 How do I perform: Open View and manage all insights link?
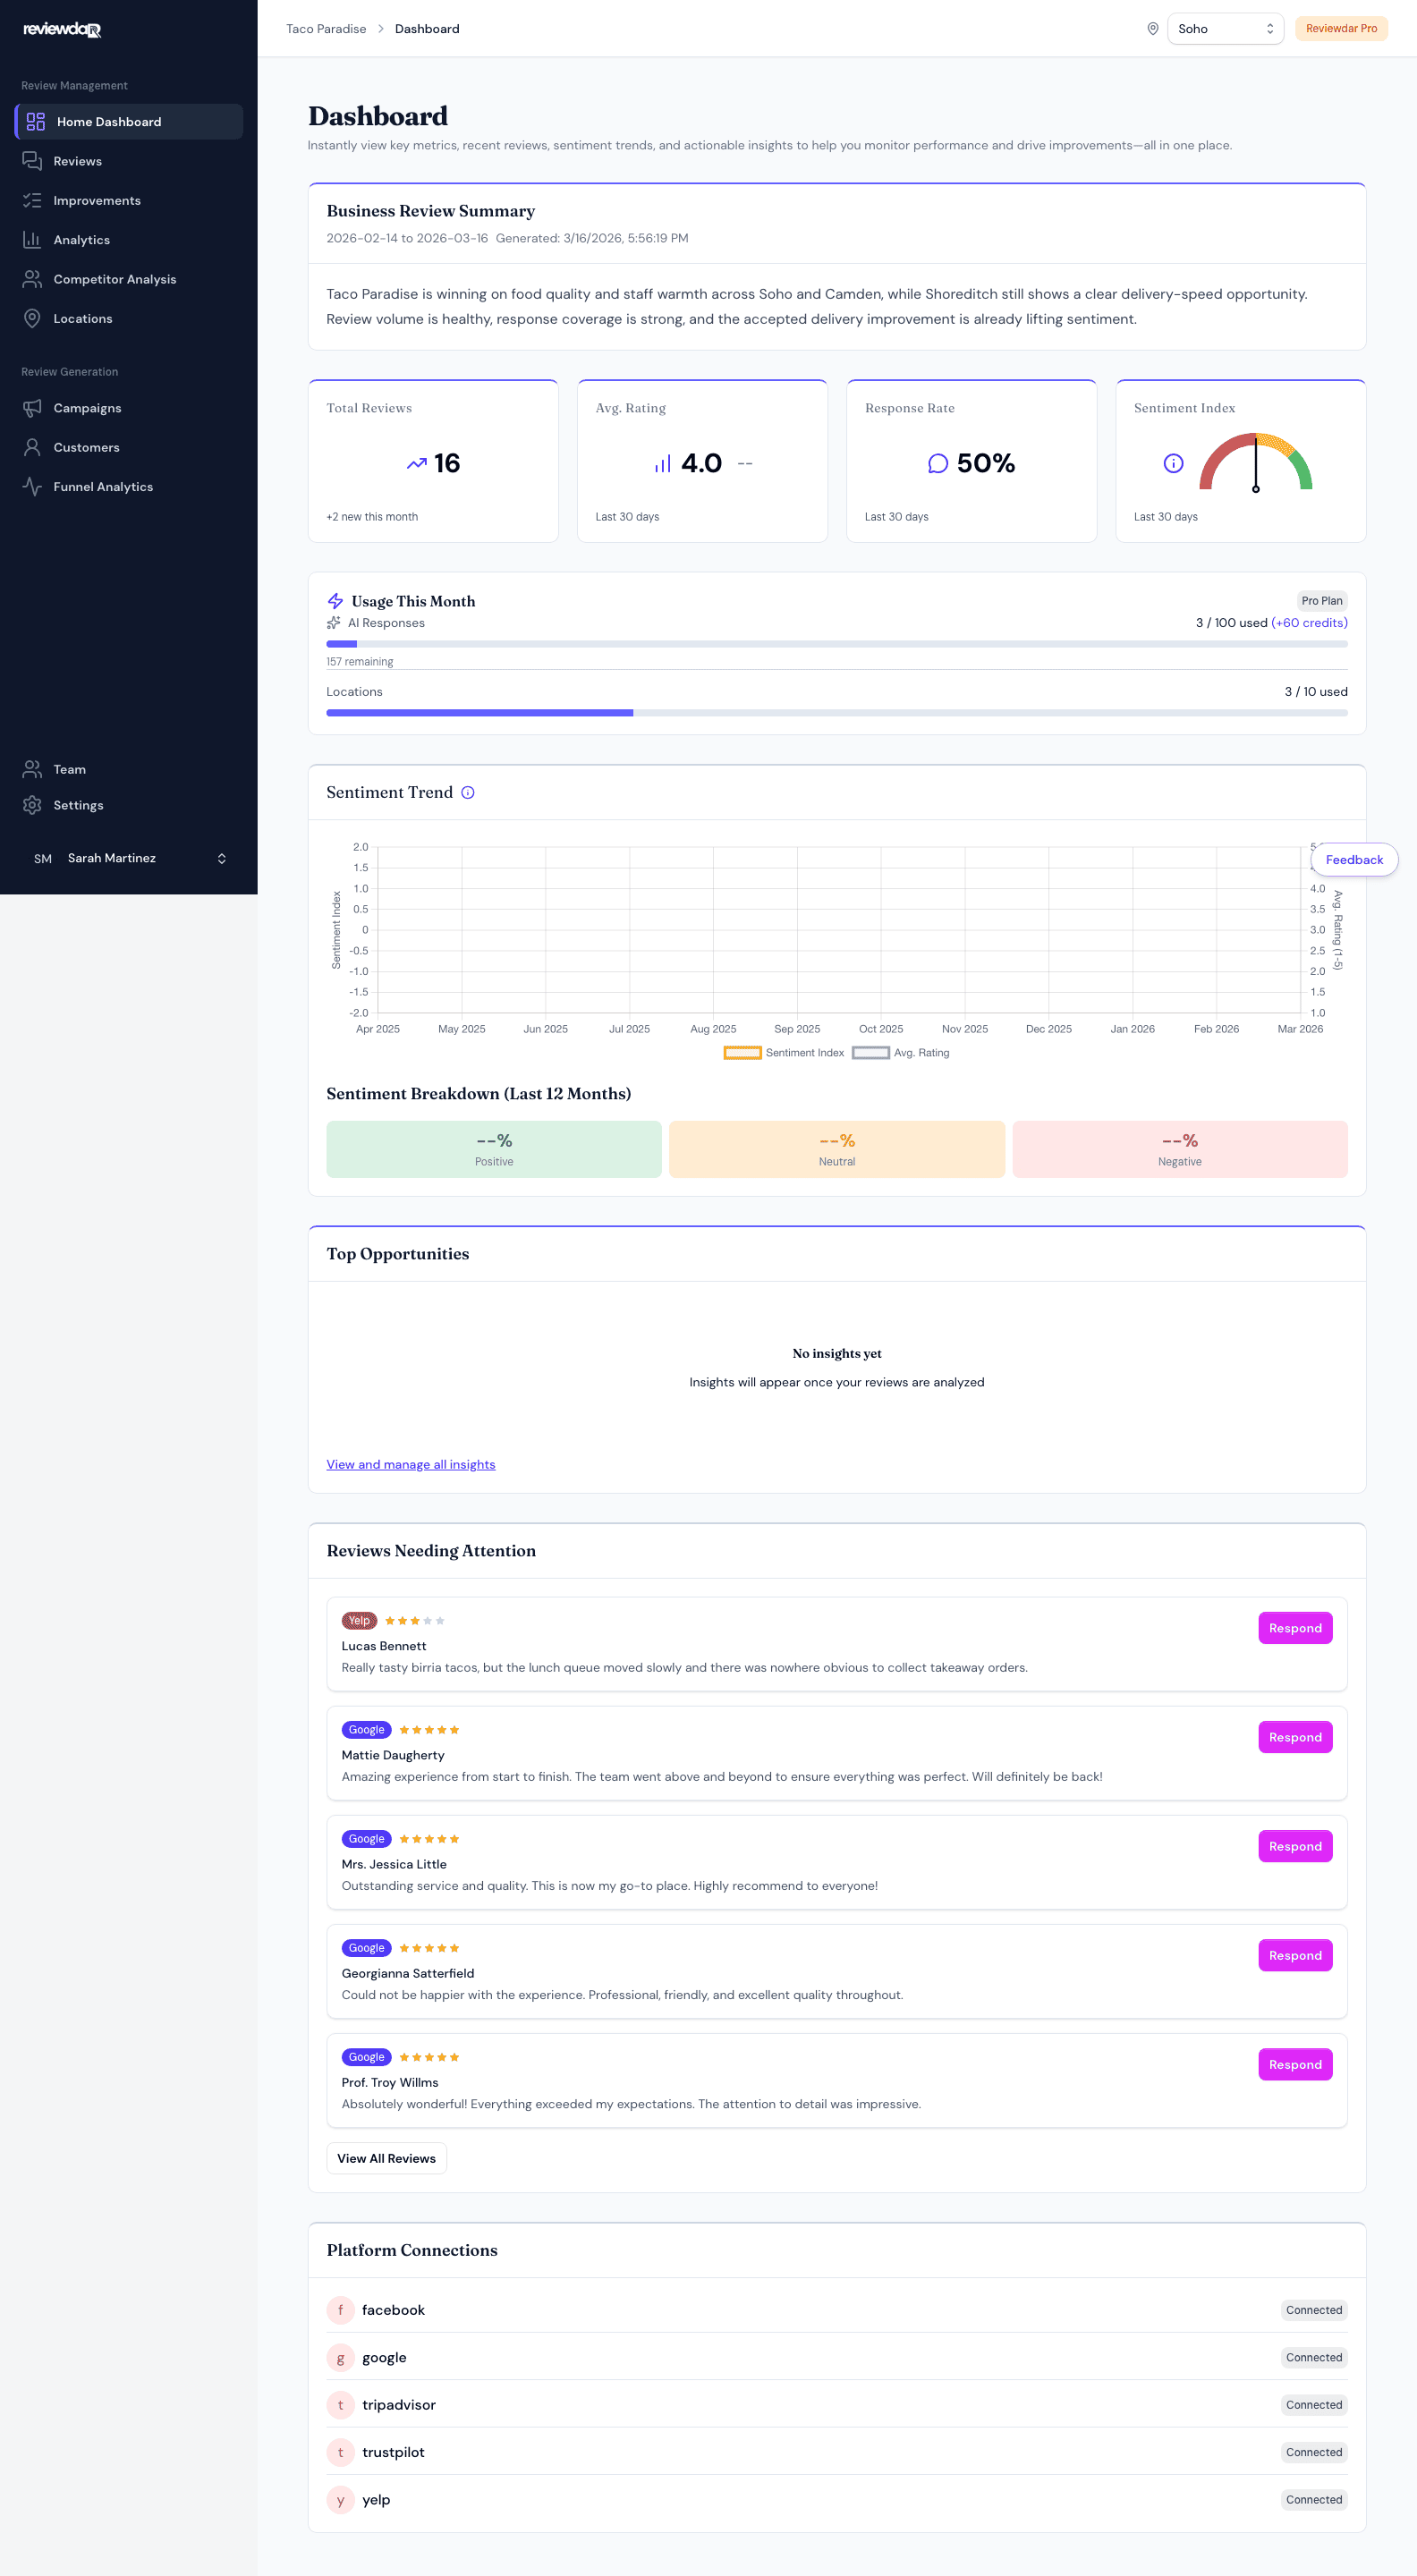point(410,1464)
